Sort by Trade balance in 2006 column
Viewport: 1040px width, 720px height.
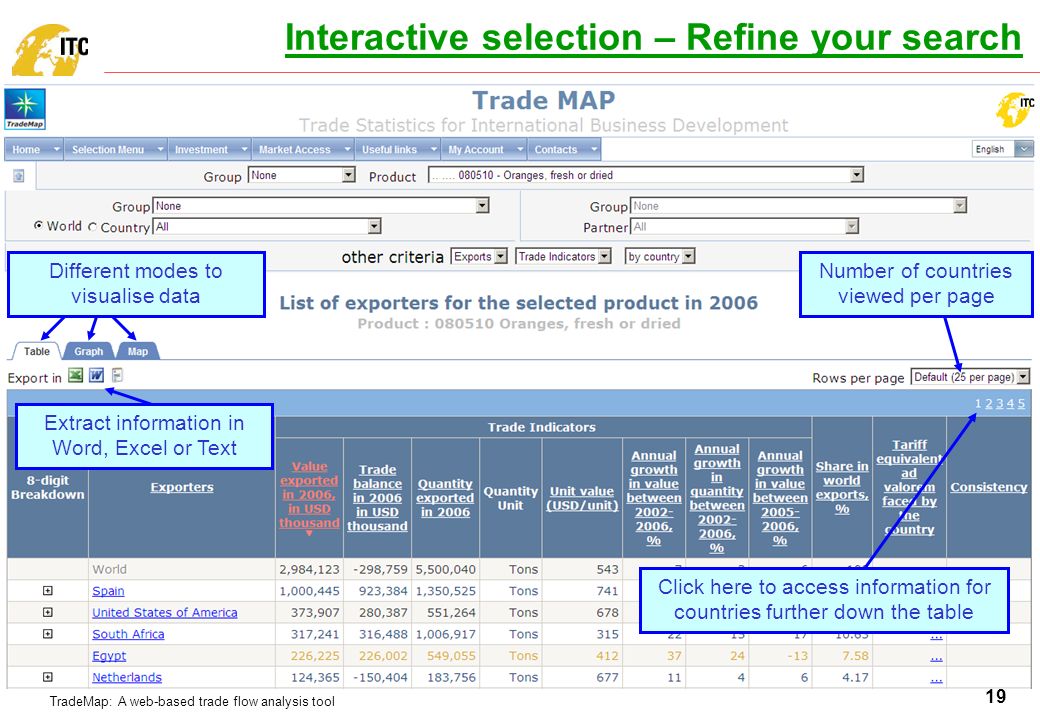(377, 497)
